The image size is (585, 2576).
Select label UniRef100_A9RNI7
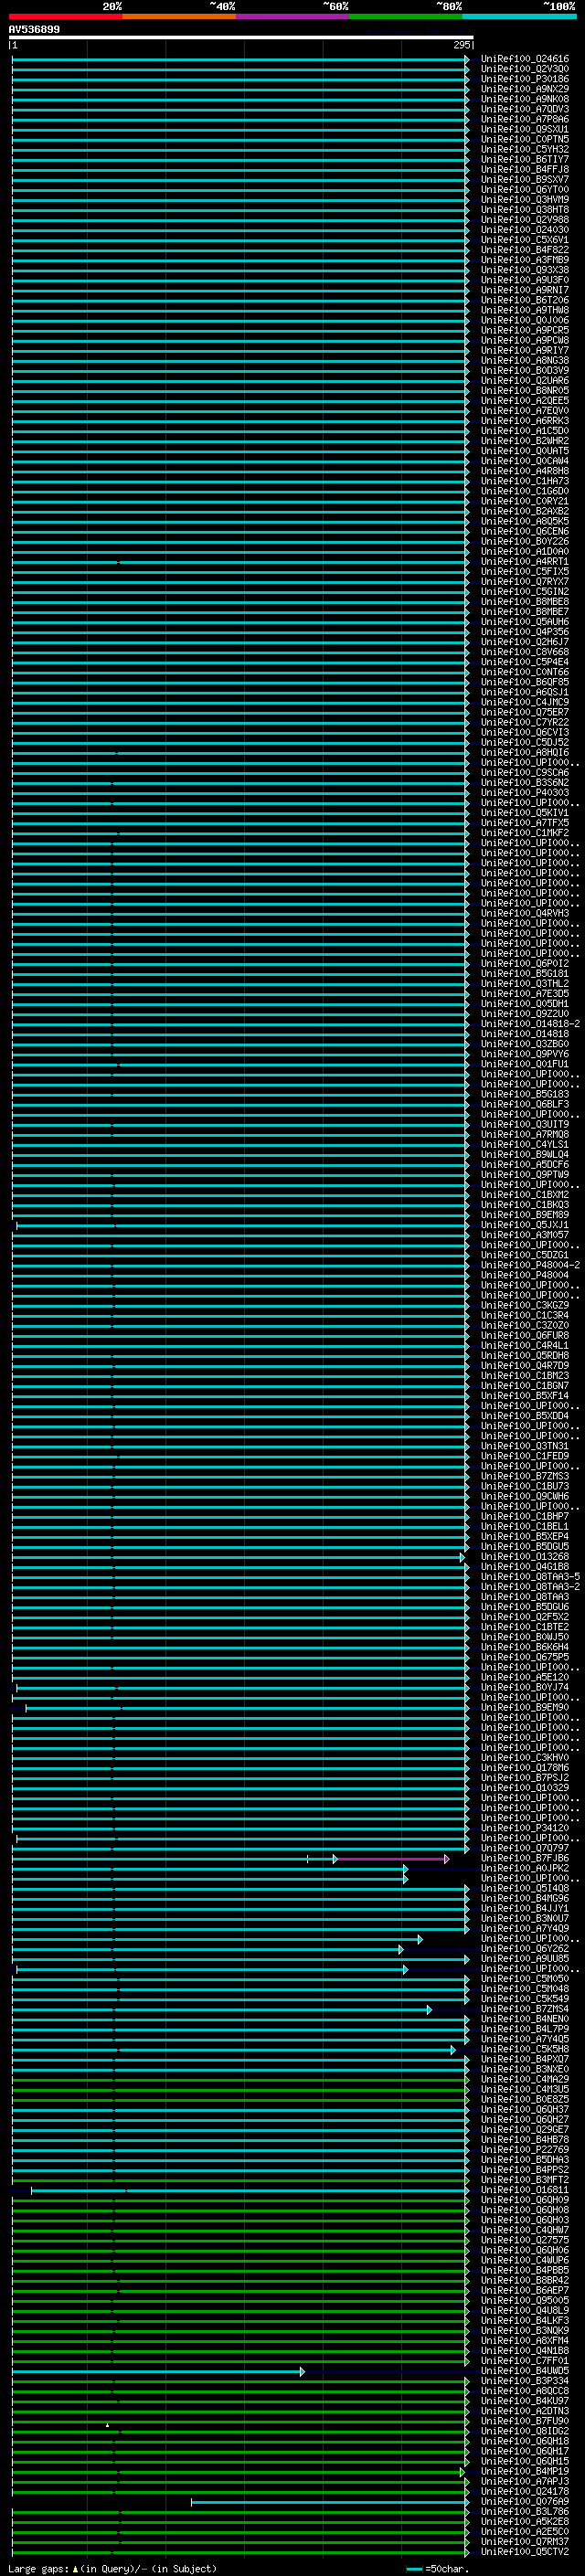[525, 290]
